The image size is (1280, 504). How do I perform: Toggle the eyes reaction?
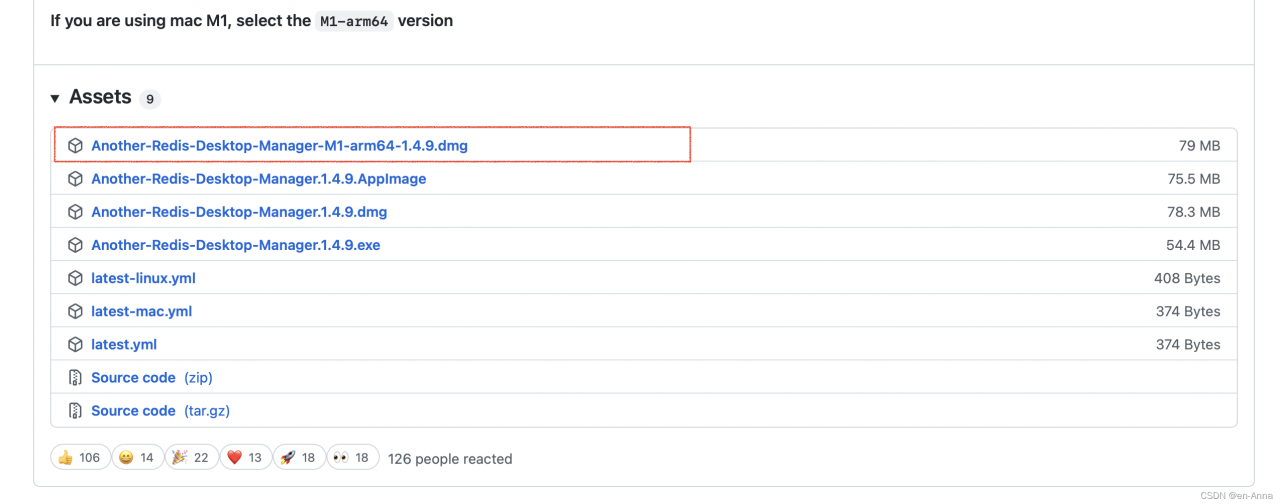pyautogui.click(x=353, y=458)
